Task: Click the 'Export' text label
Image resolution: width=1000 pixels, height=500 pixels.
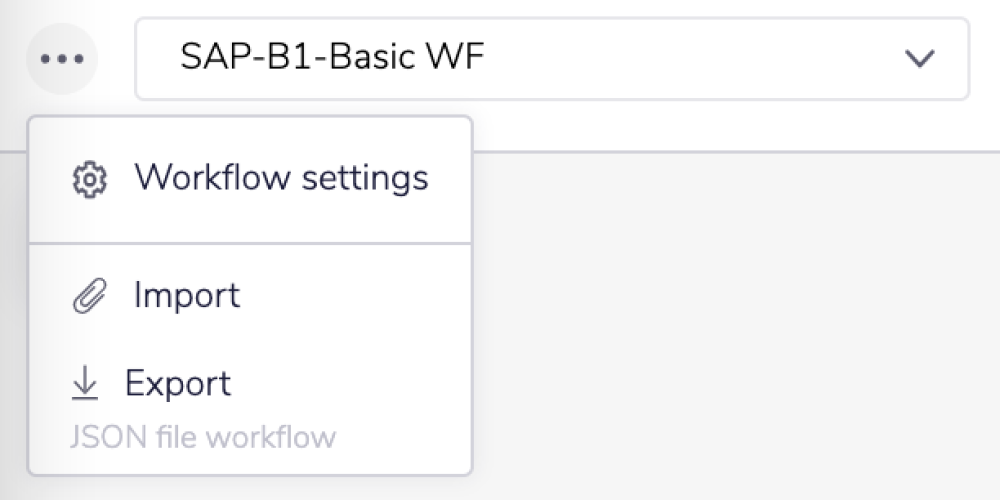Action: pyautogui.click(x=178, y=384)
